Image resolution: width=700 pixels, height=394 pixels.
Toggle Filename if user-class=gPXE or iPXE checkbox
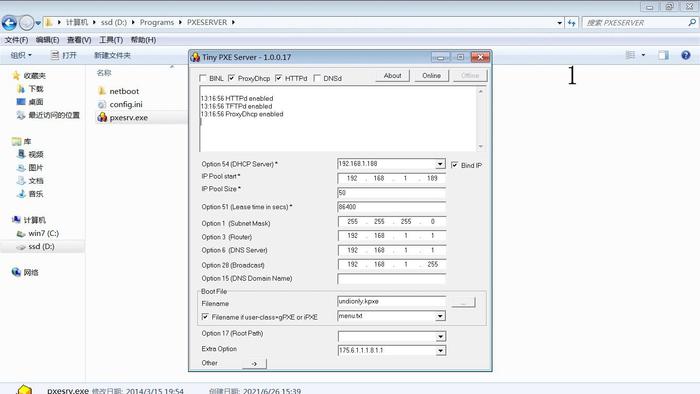pyautogui.click(x=205, y=317)
